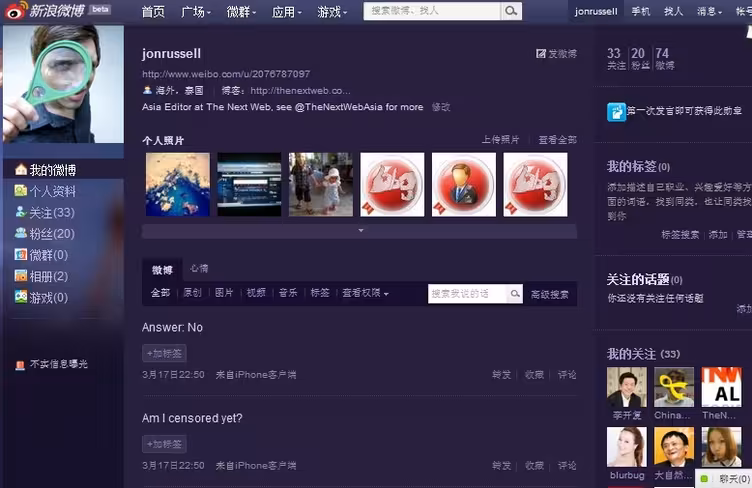The width and height of the screenshot is (752, 488).
Task: Click the 33 关注 count in stats
Action: pos(616,58)
